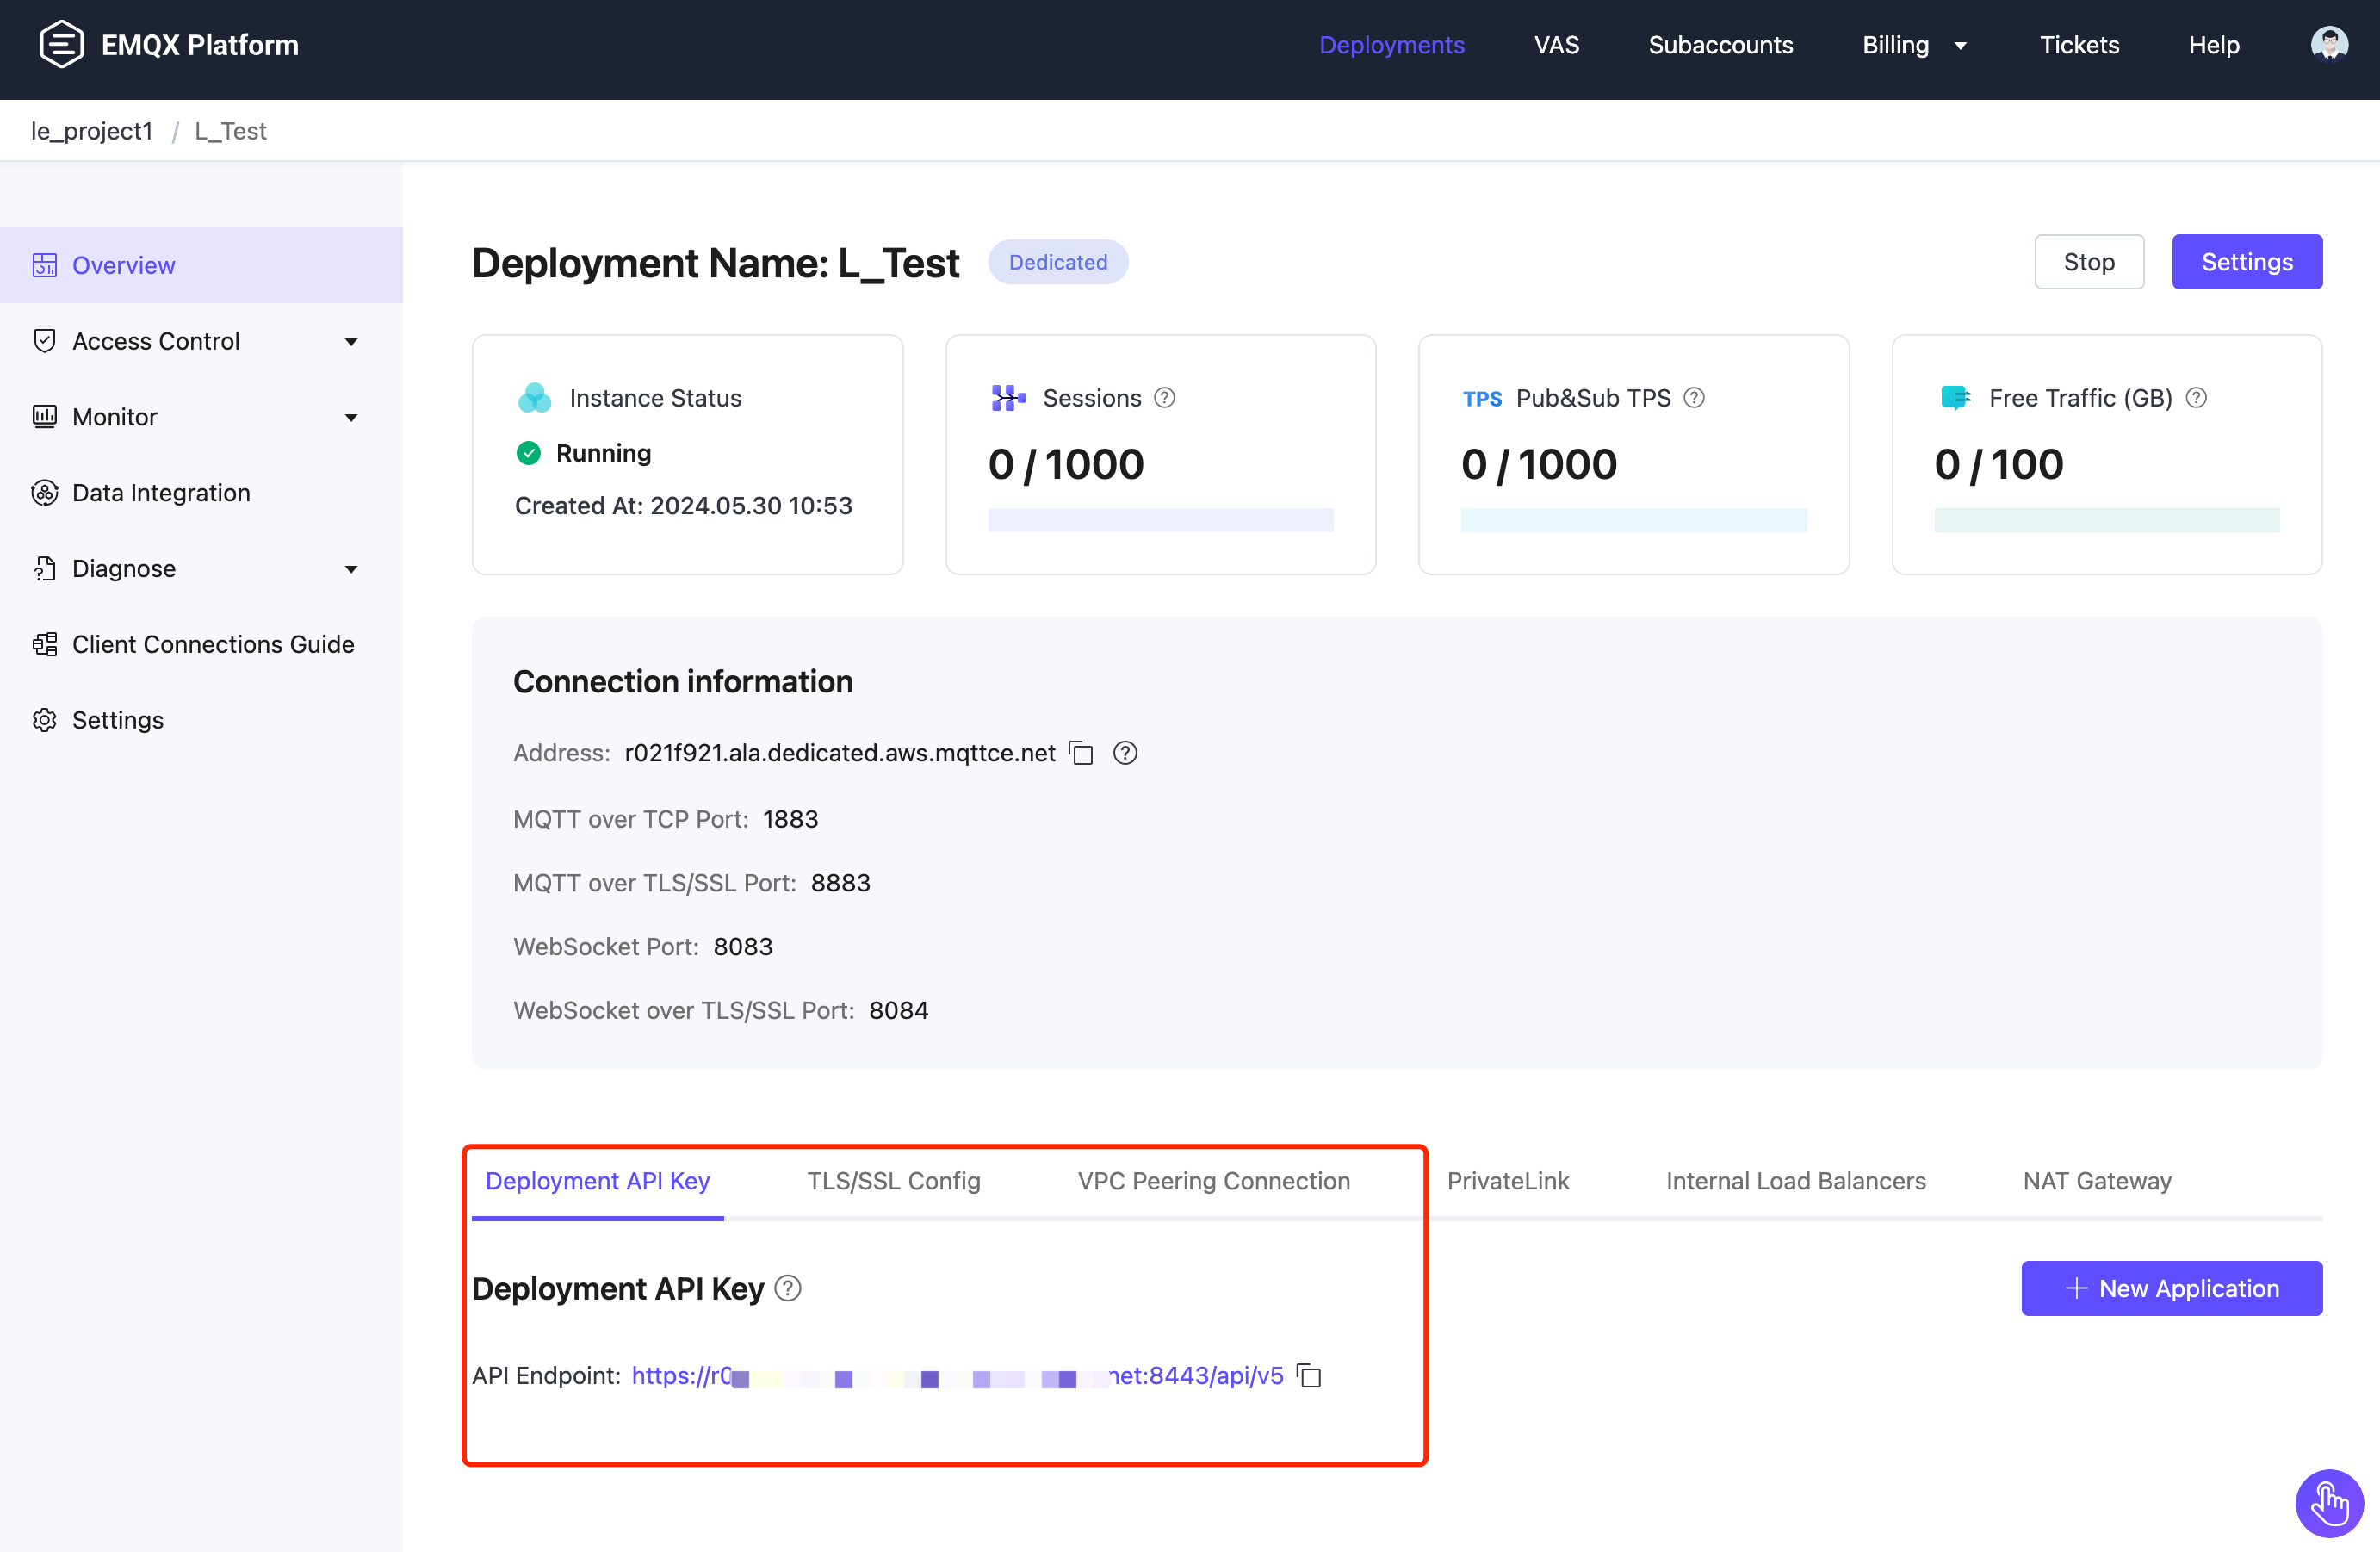Stop the L_Test deployment
The width and height of the screenshot is (2380, 1552).
click(x=2089, y=261)
